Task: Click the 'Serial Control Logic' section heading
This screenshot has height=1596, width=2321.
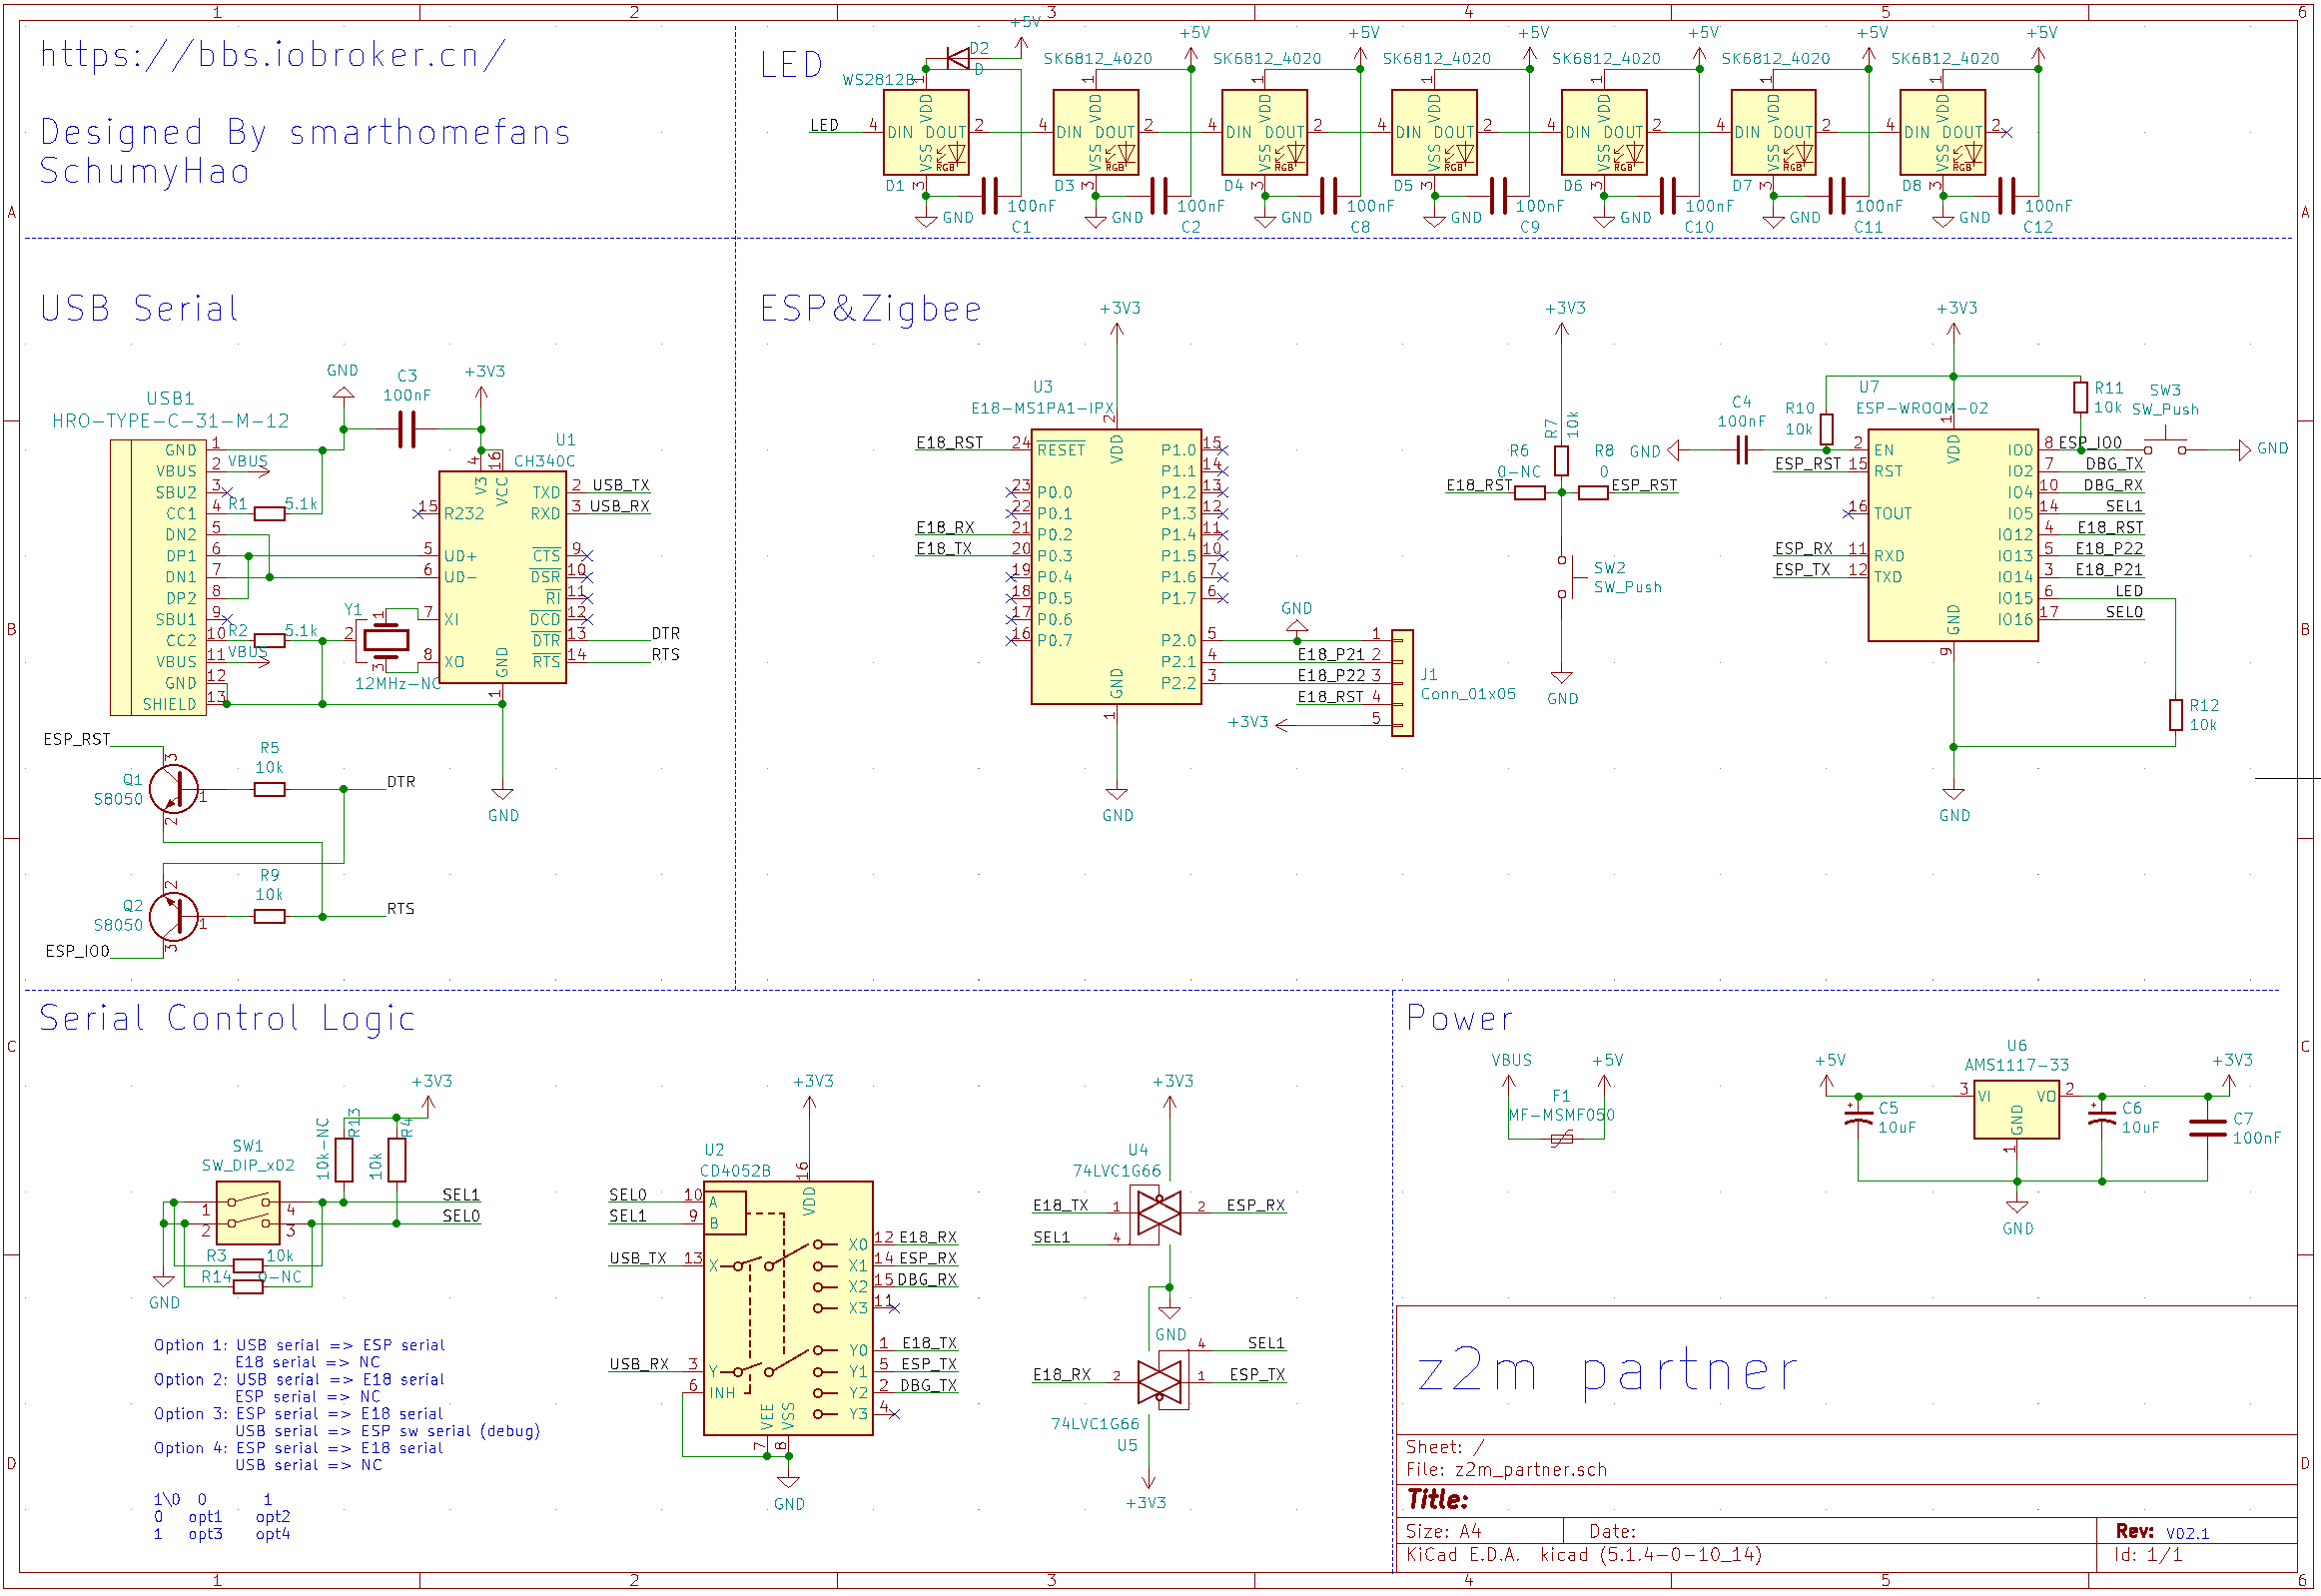Action: click(227, 1018)
